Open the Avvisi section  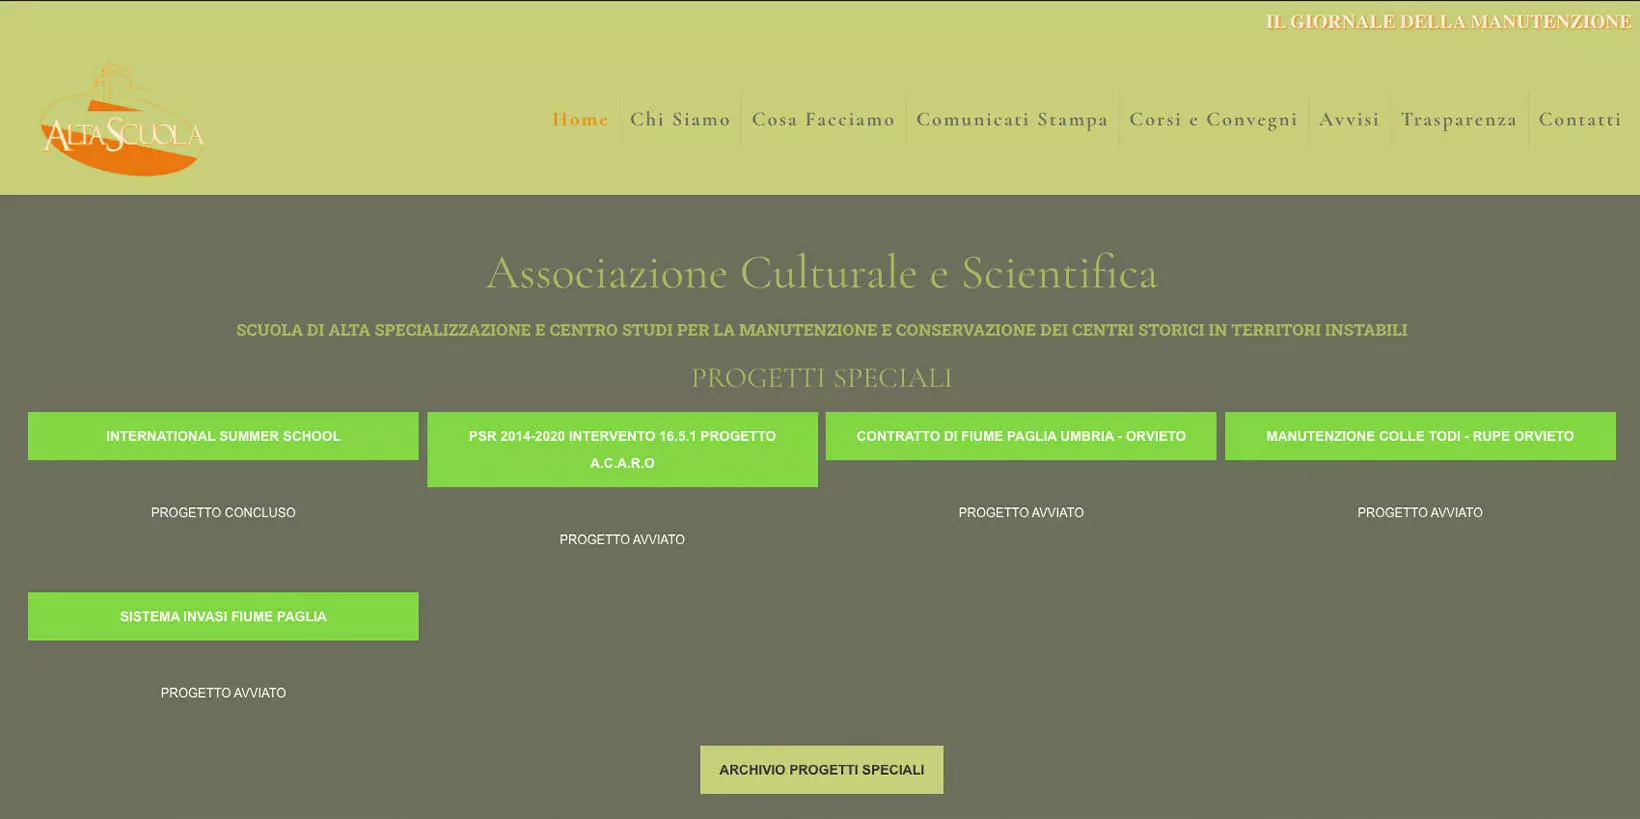(x=1349, y=119)
